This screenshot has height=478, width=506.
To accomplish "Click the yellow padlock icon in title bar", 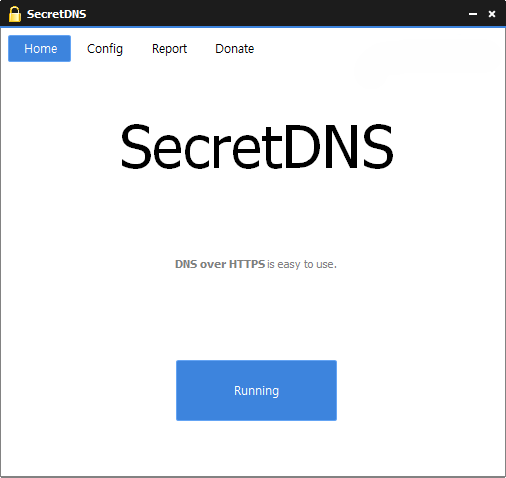I will (15, 14).
